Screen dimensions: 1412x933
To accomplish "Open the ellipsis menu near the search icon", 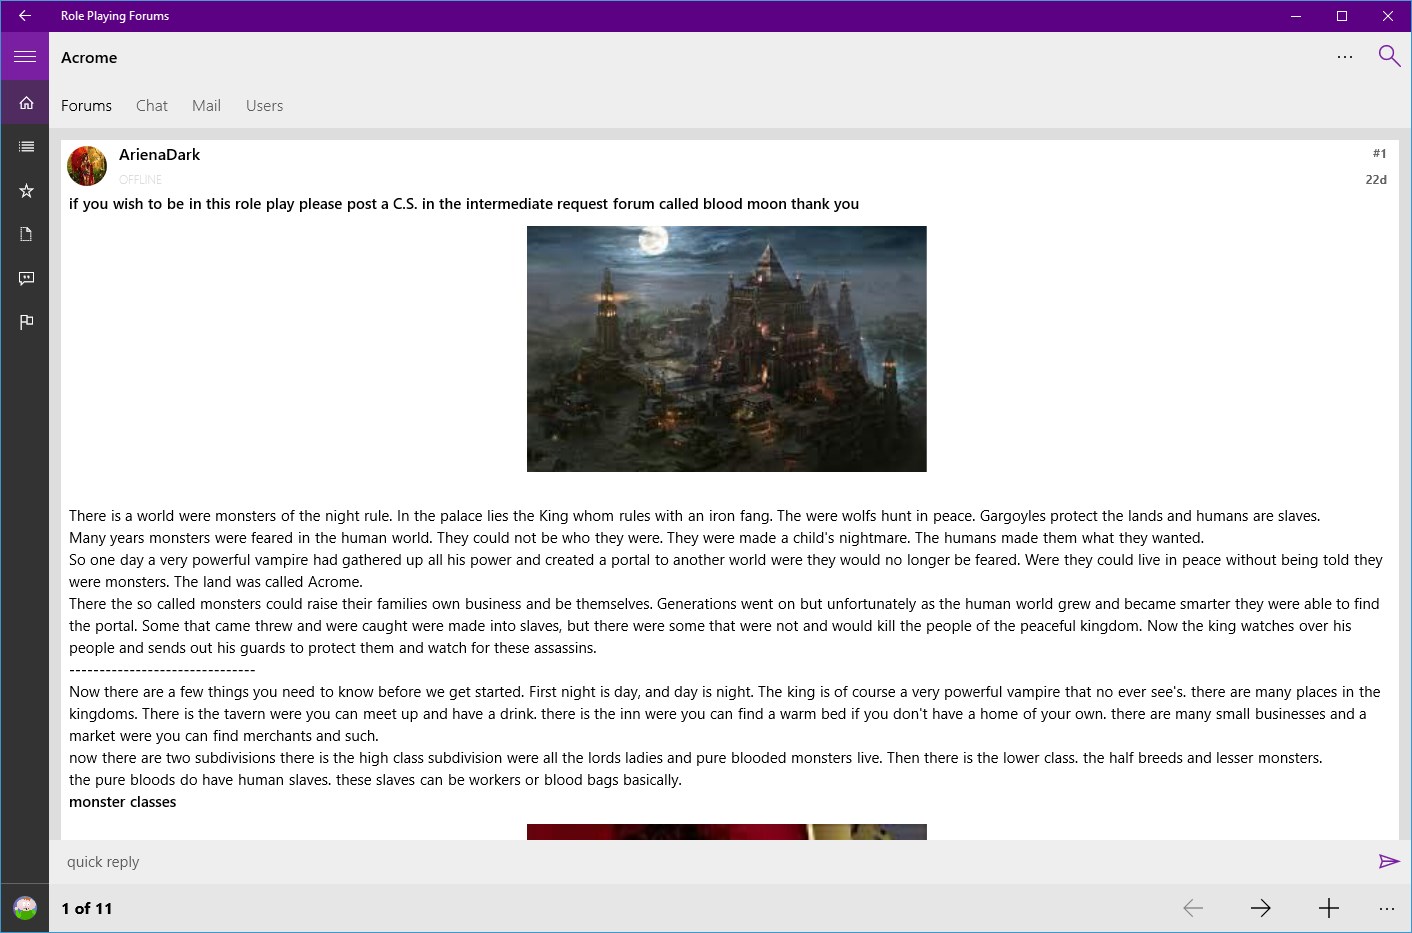I will 1345,57.
